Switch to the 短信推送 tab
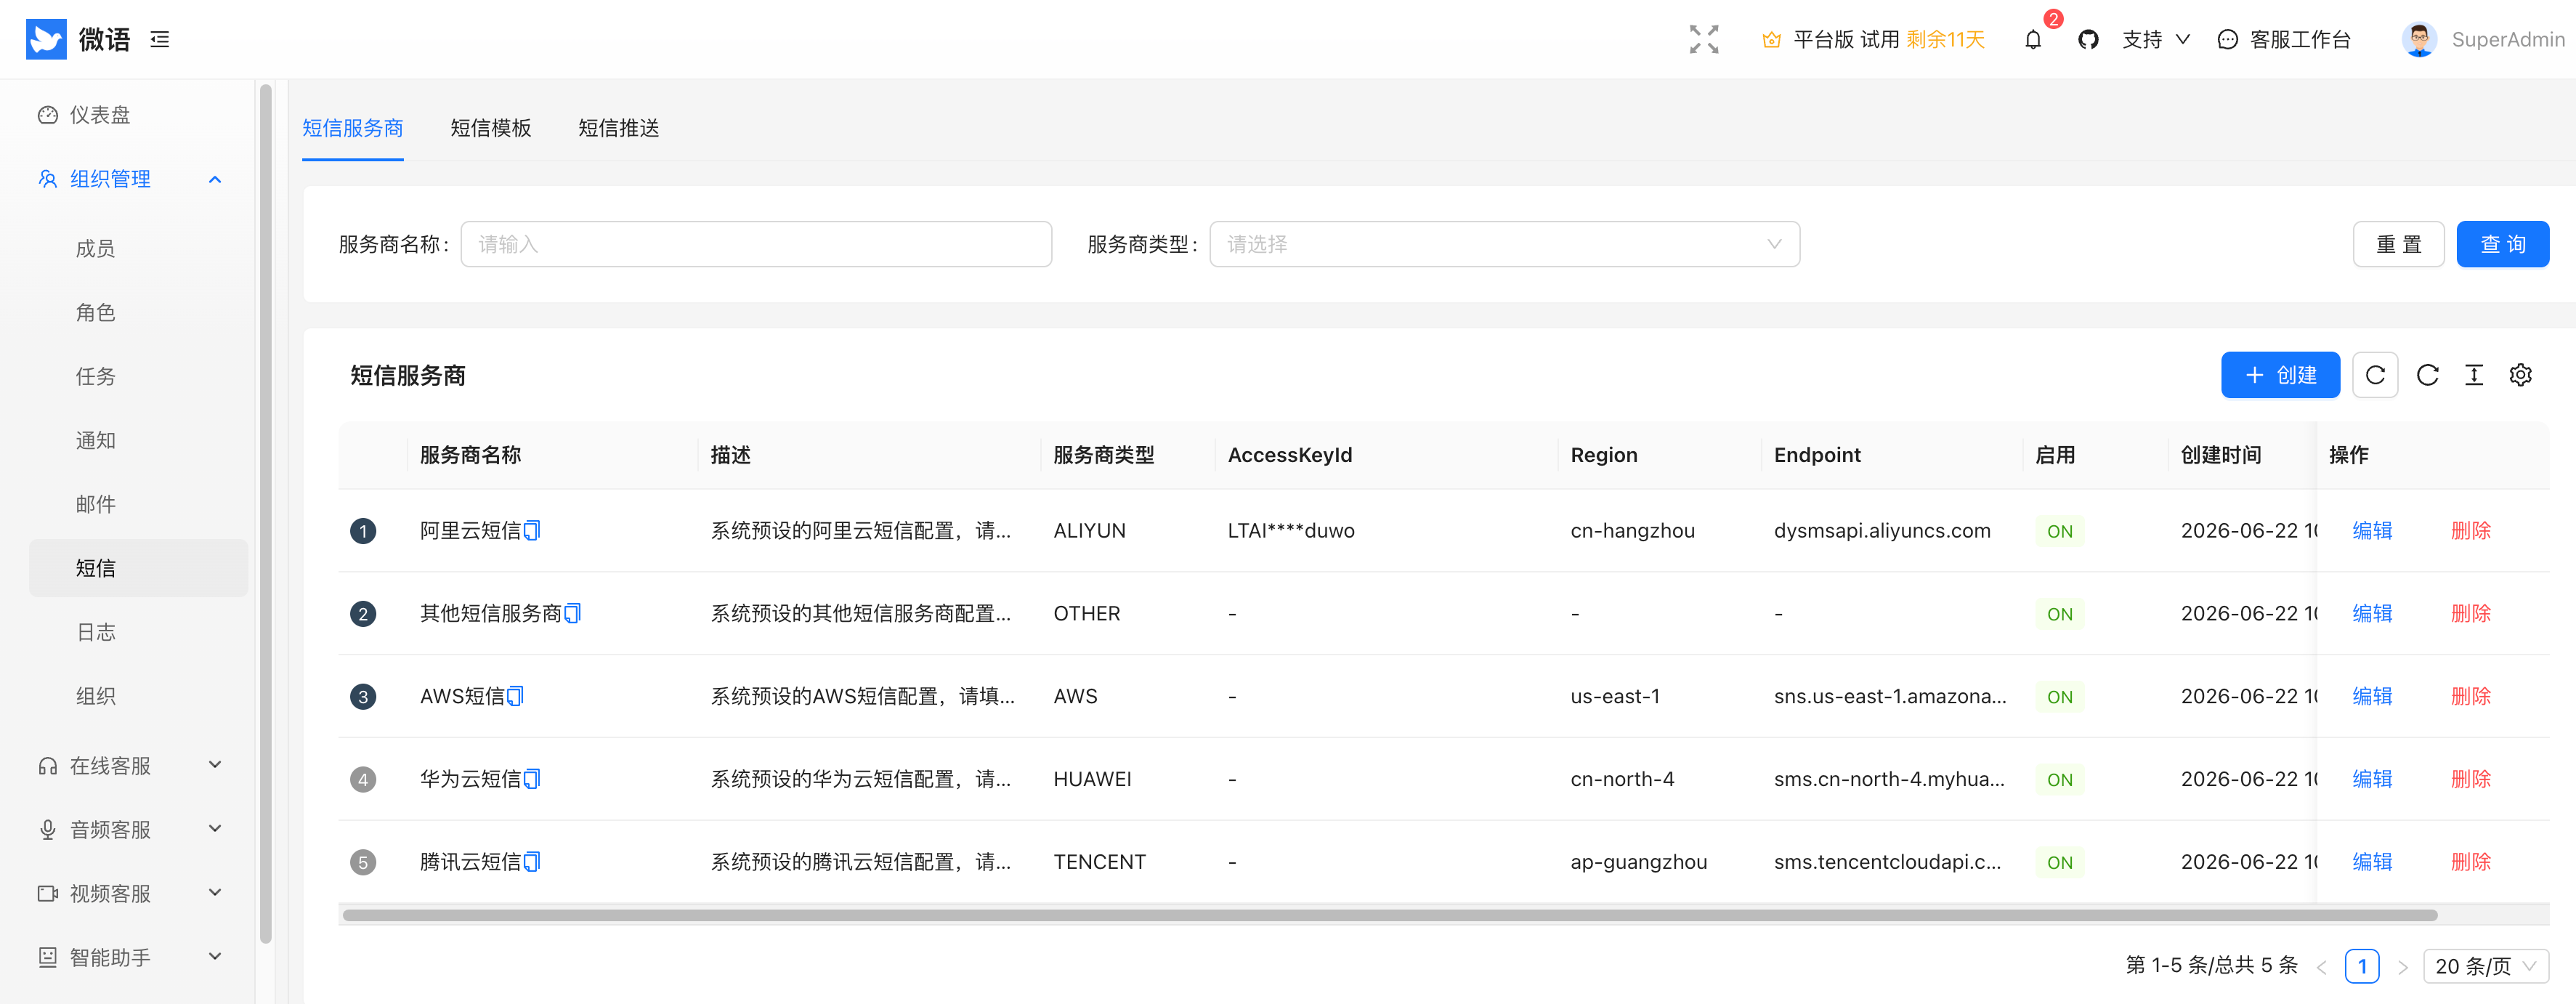Screen dimensions: 2576x1004 point(618,128)
